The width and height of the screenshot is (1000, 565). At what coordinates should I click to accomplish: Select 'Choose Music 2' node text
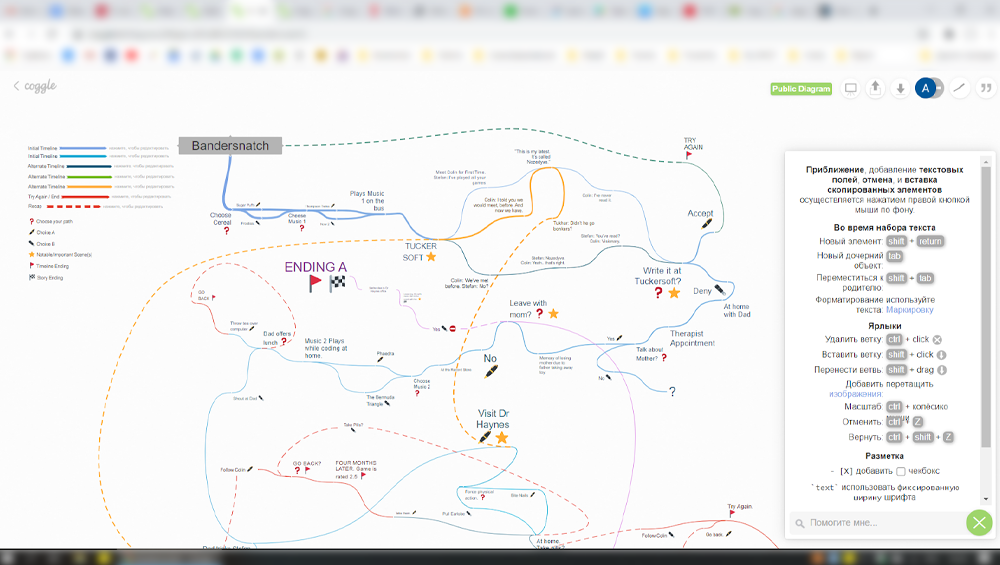pos(422,384)
